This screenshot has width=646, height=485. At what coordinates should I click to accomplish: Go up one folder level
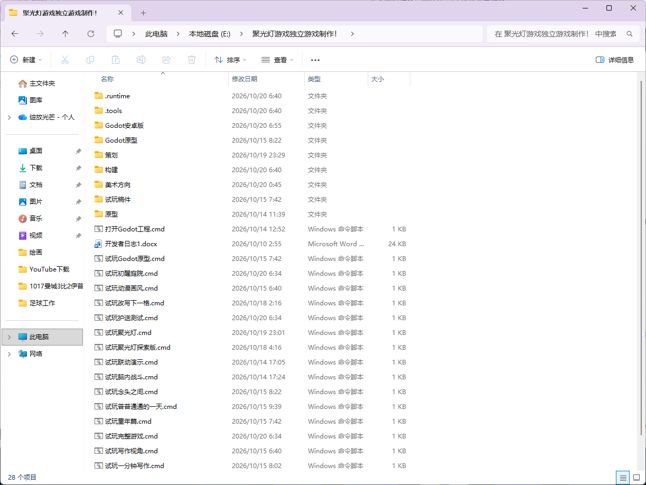click(x=65, y=34)
